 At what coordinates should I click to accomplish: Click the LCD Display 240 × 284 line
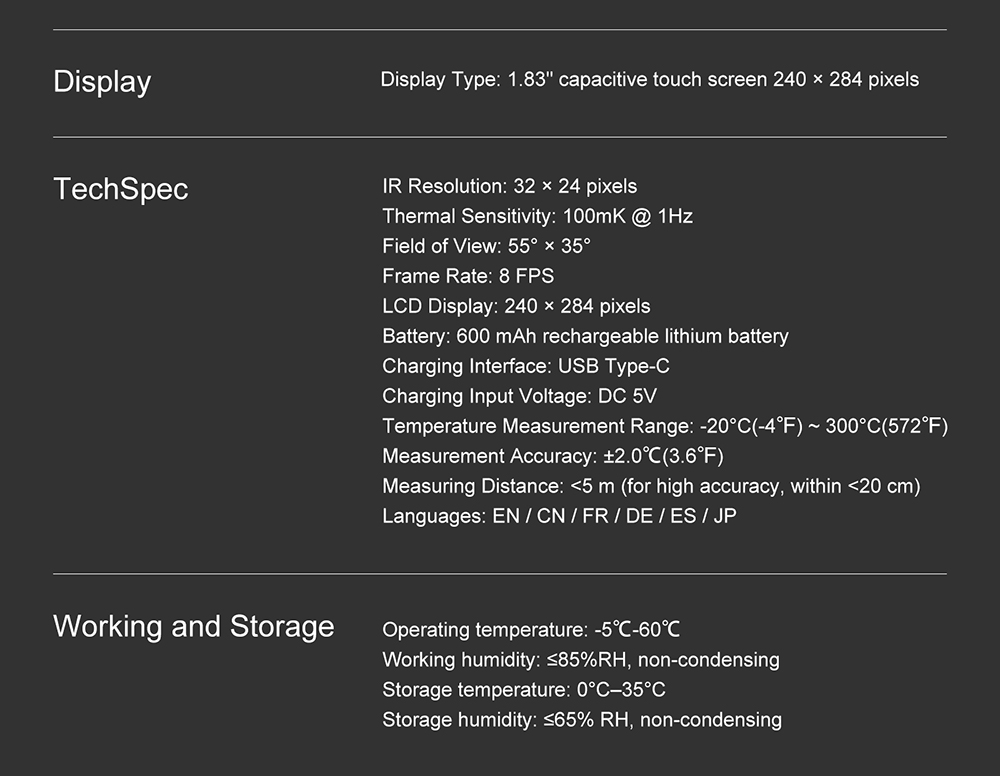click(x=517, y=306)
